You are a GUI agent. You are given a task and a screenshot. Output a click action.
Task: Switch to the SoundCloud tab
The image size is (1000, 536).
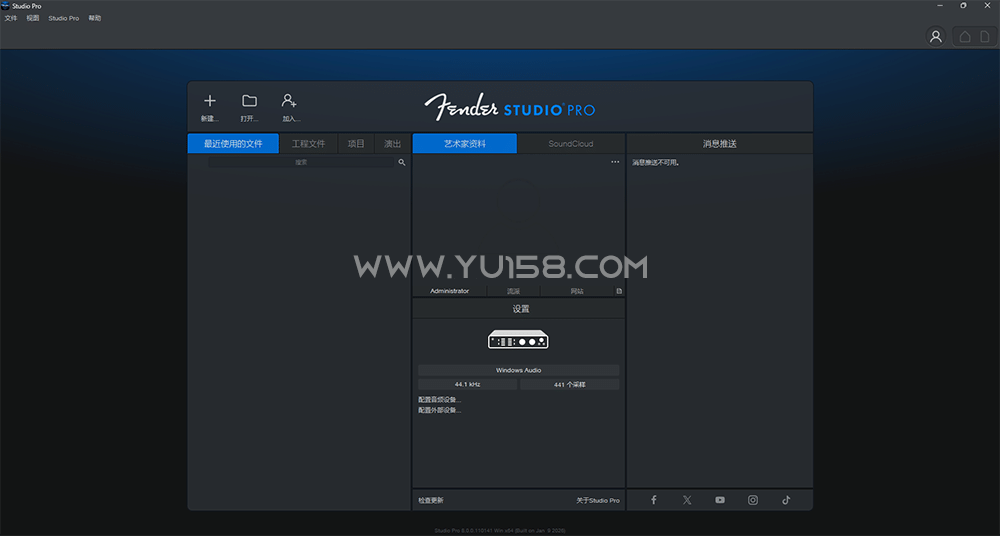pos(571,144)
